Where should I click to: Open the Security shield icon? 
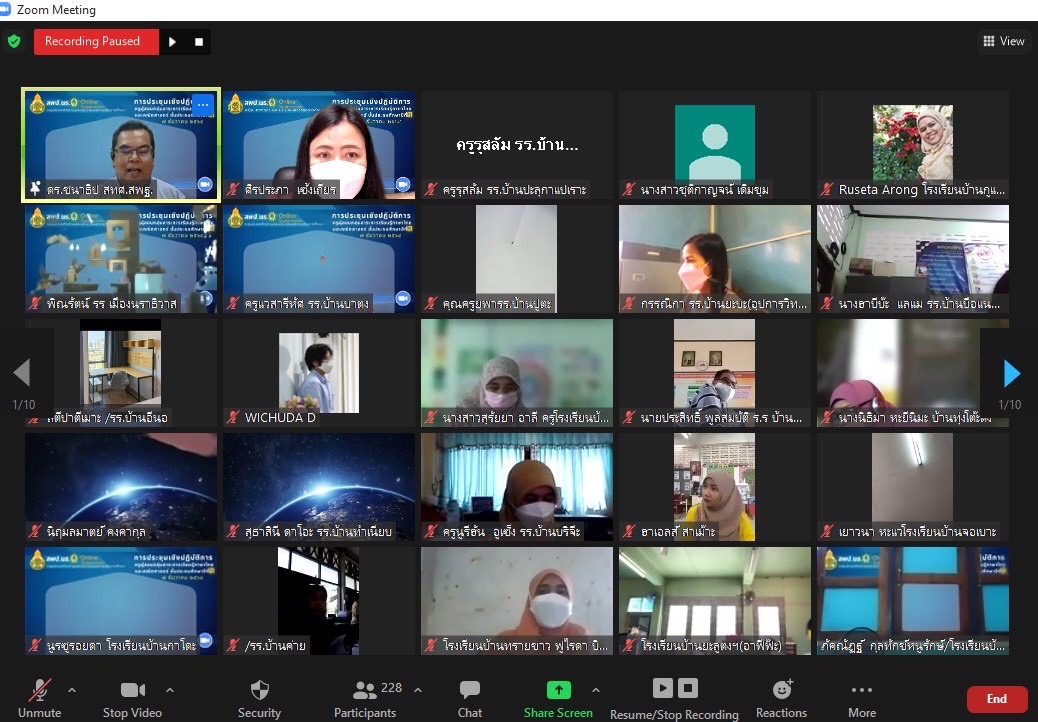tap(259, 690)
